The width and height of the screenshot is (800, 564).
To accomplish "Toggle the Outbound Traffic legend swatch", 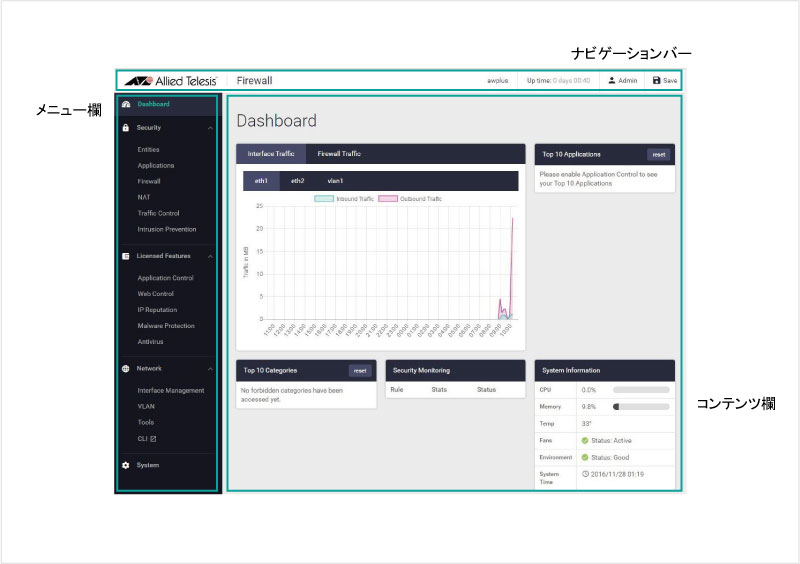I will [388, 199].
